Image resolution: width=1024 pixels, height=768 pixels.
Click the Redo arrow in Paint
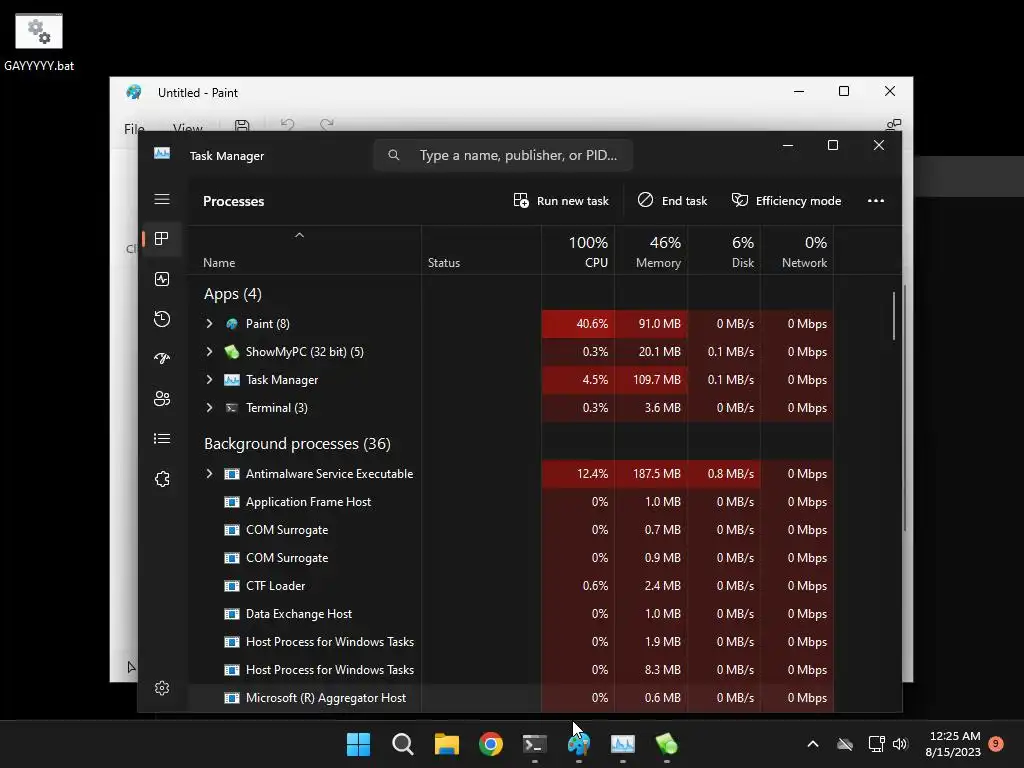click(327, 124)
